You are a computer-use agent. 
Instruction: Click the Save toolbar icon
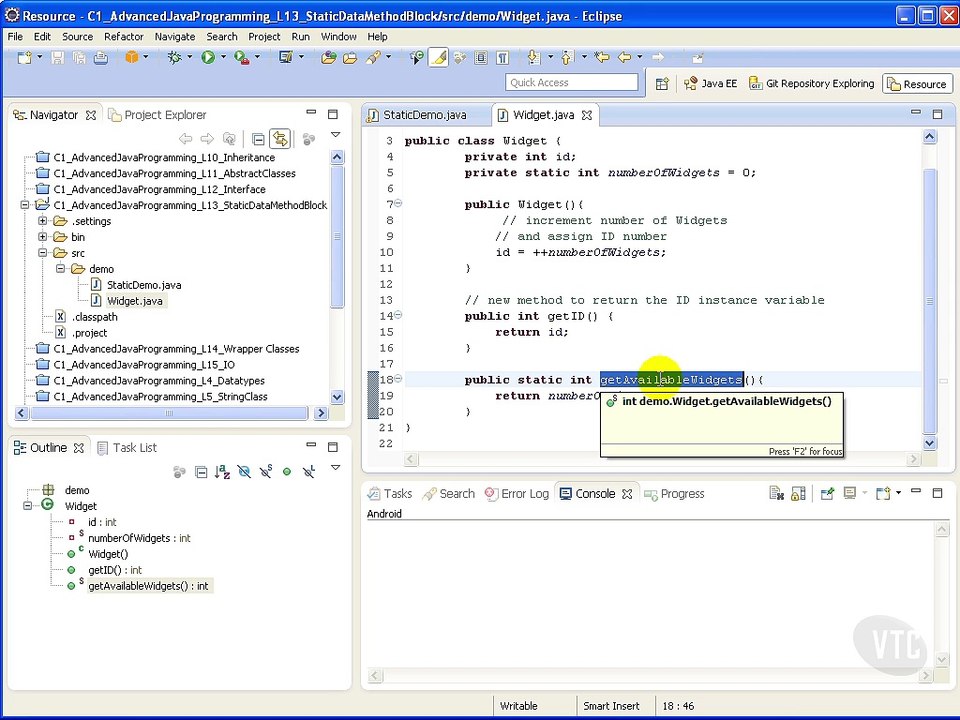click(x=58, y=58)
